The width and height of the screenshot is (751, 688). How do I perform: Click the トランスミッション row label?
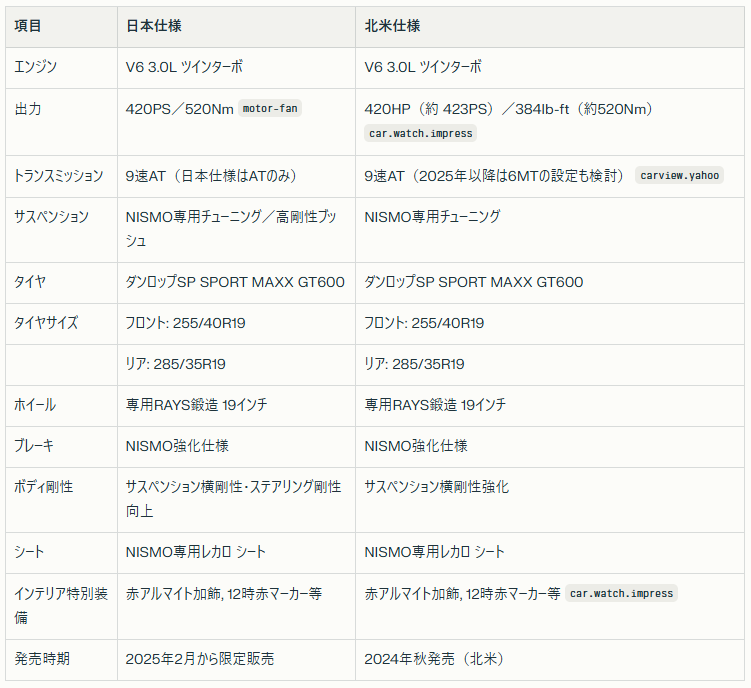pyautogui.click(x=59, y=175)
